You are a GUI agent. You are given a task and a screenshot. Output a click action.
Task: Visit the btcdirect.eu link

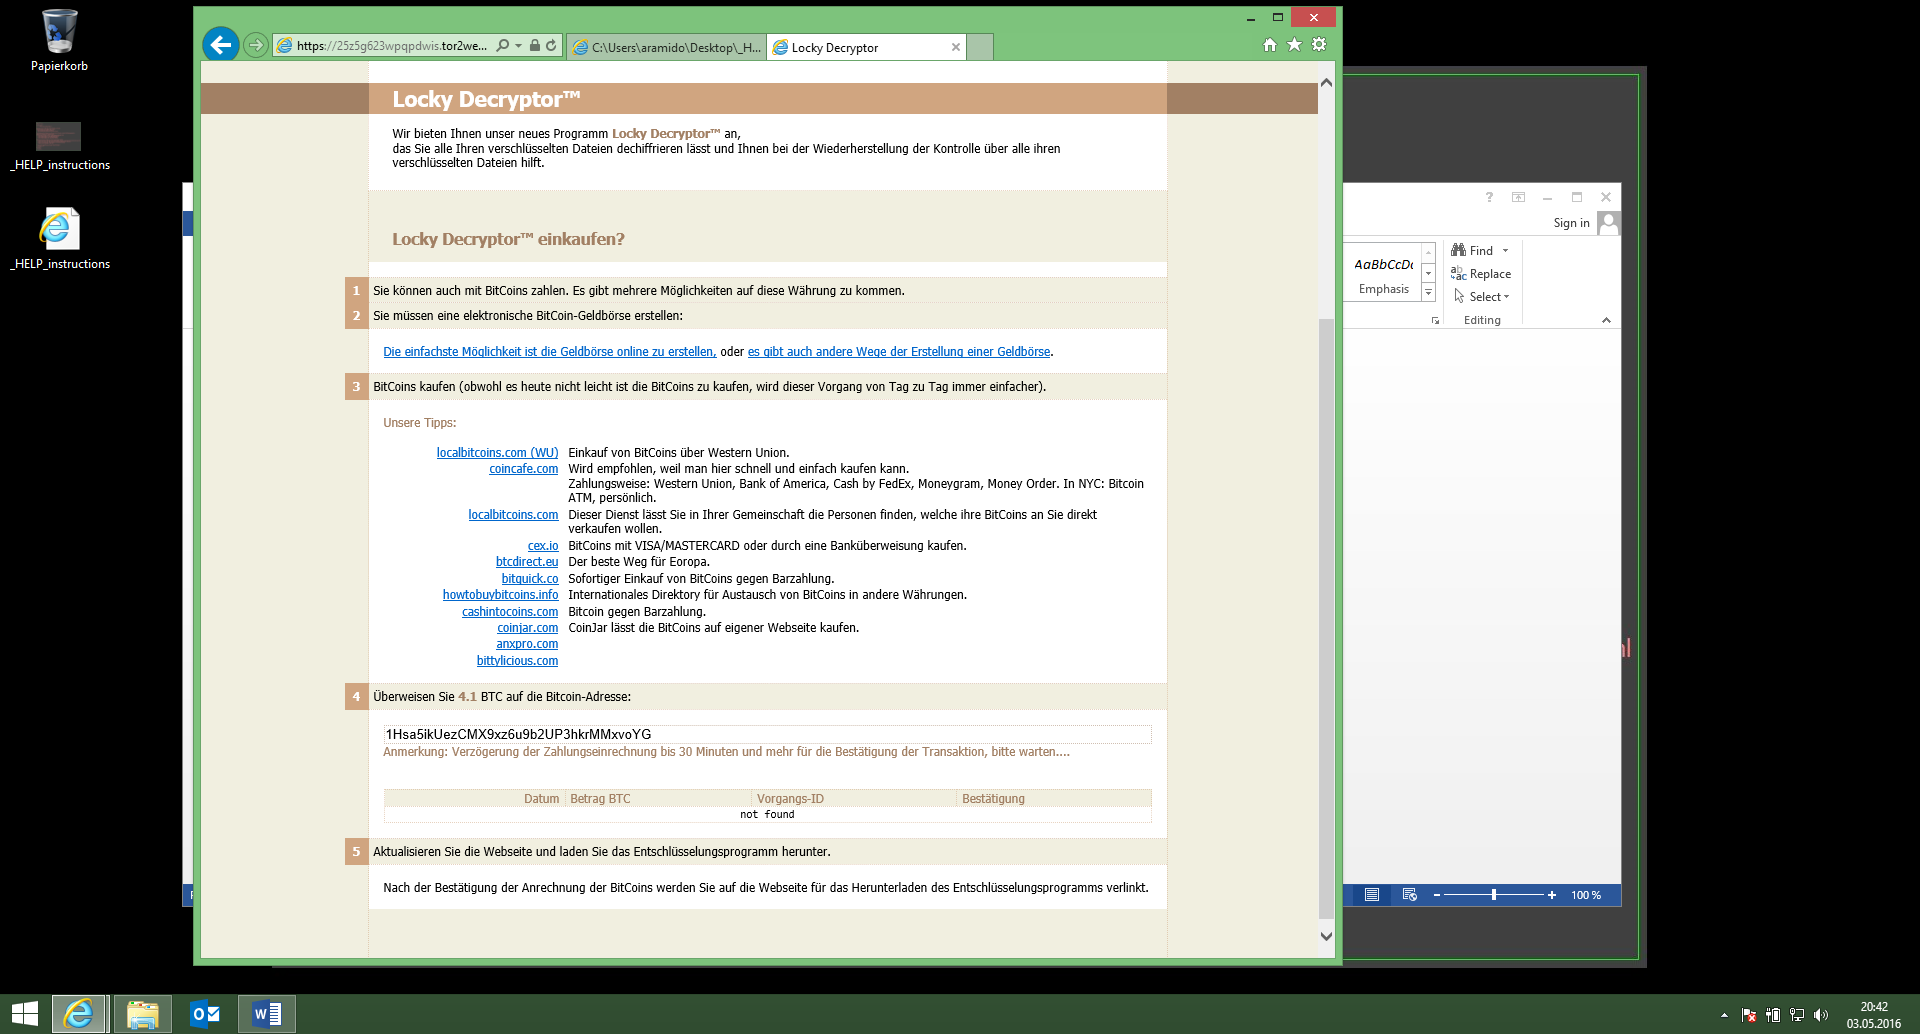pyautogui.click(x=527, y=562)
